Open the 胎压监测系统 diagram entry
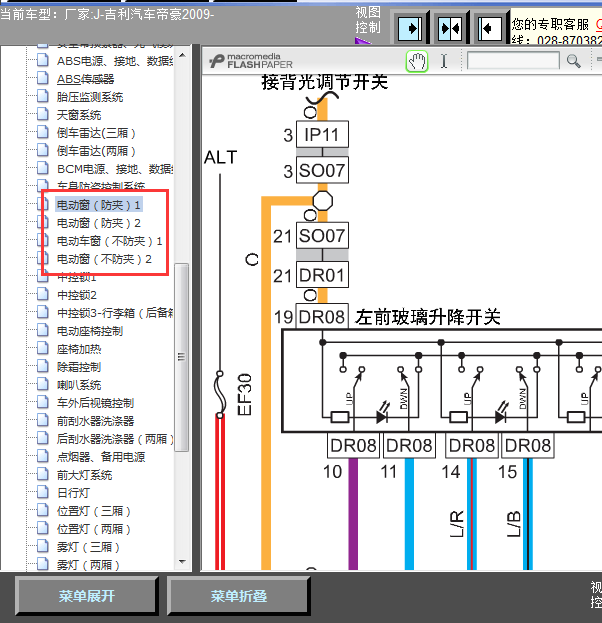The width and height of the screenshot is (602, 623). (x=90, y=97)
